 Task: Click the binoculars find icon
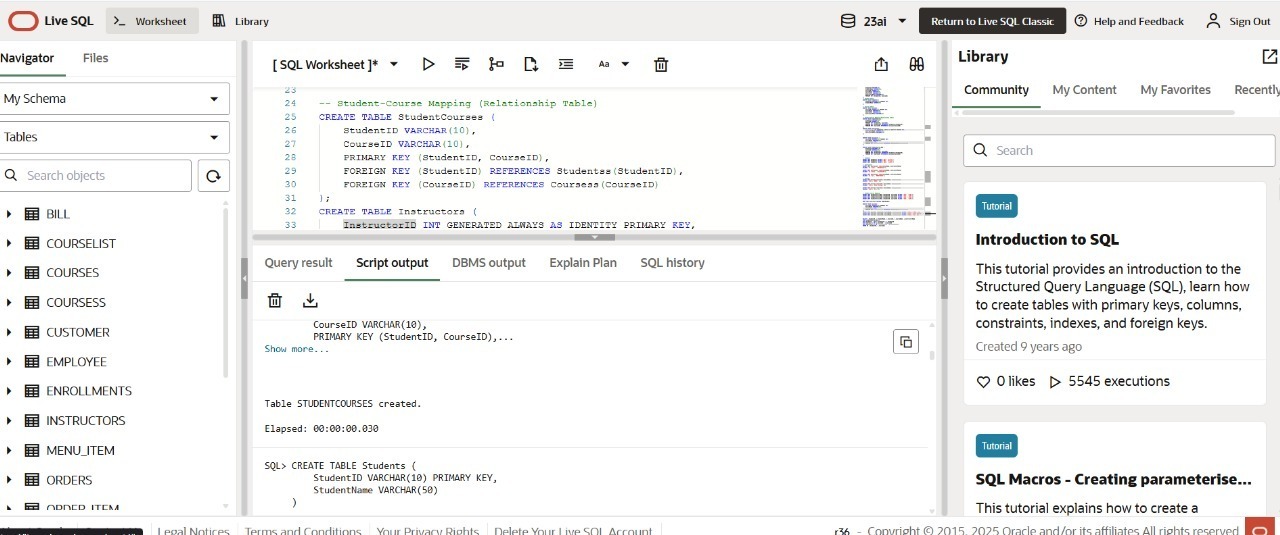(x=916, y=64)
